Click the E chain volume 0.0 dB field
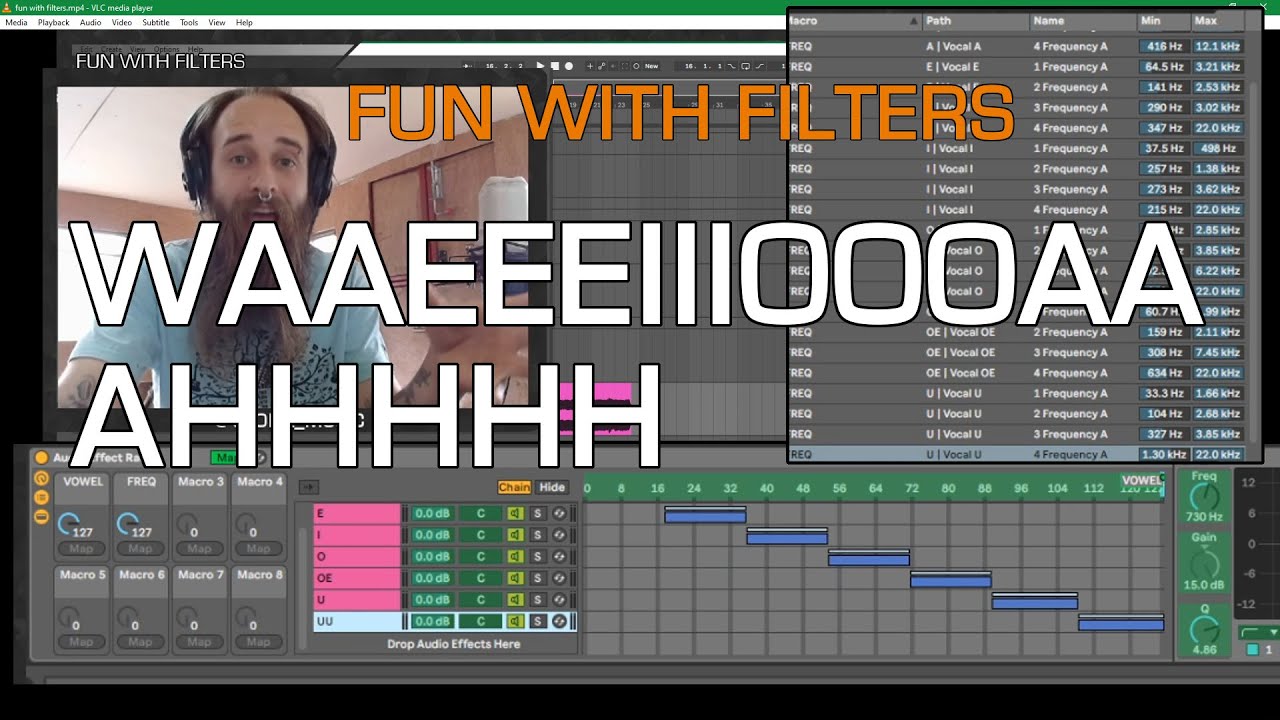The image size is (1280, 720). [433, 514]
